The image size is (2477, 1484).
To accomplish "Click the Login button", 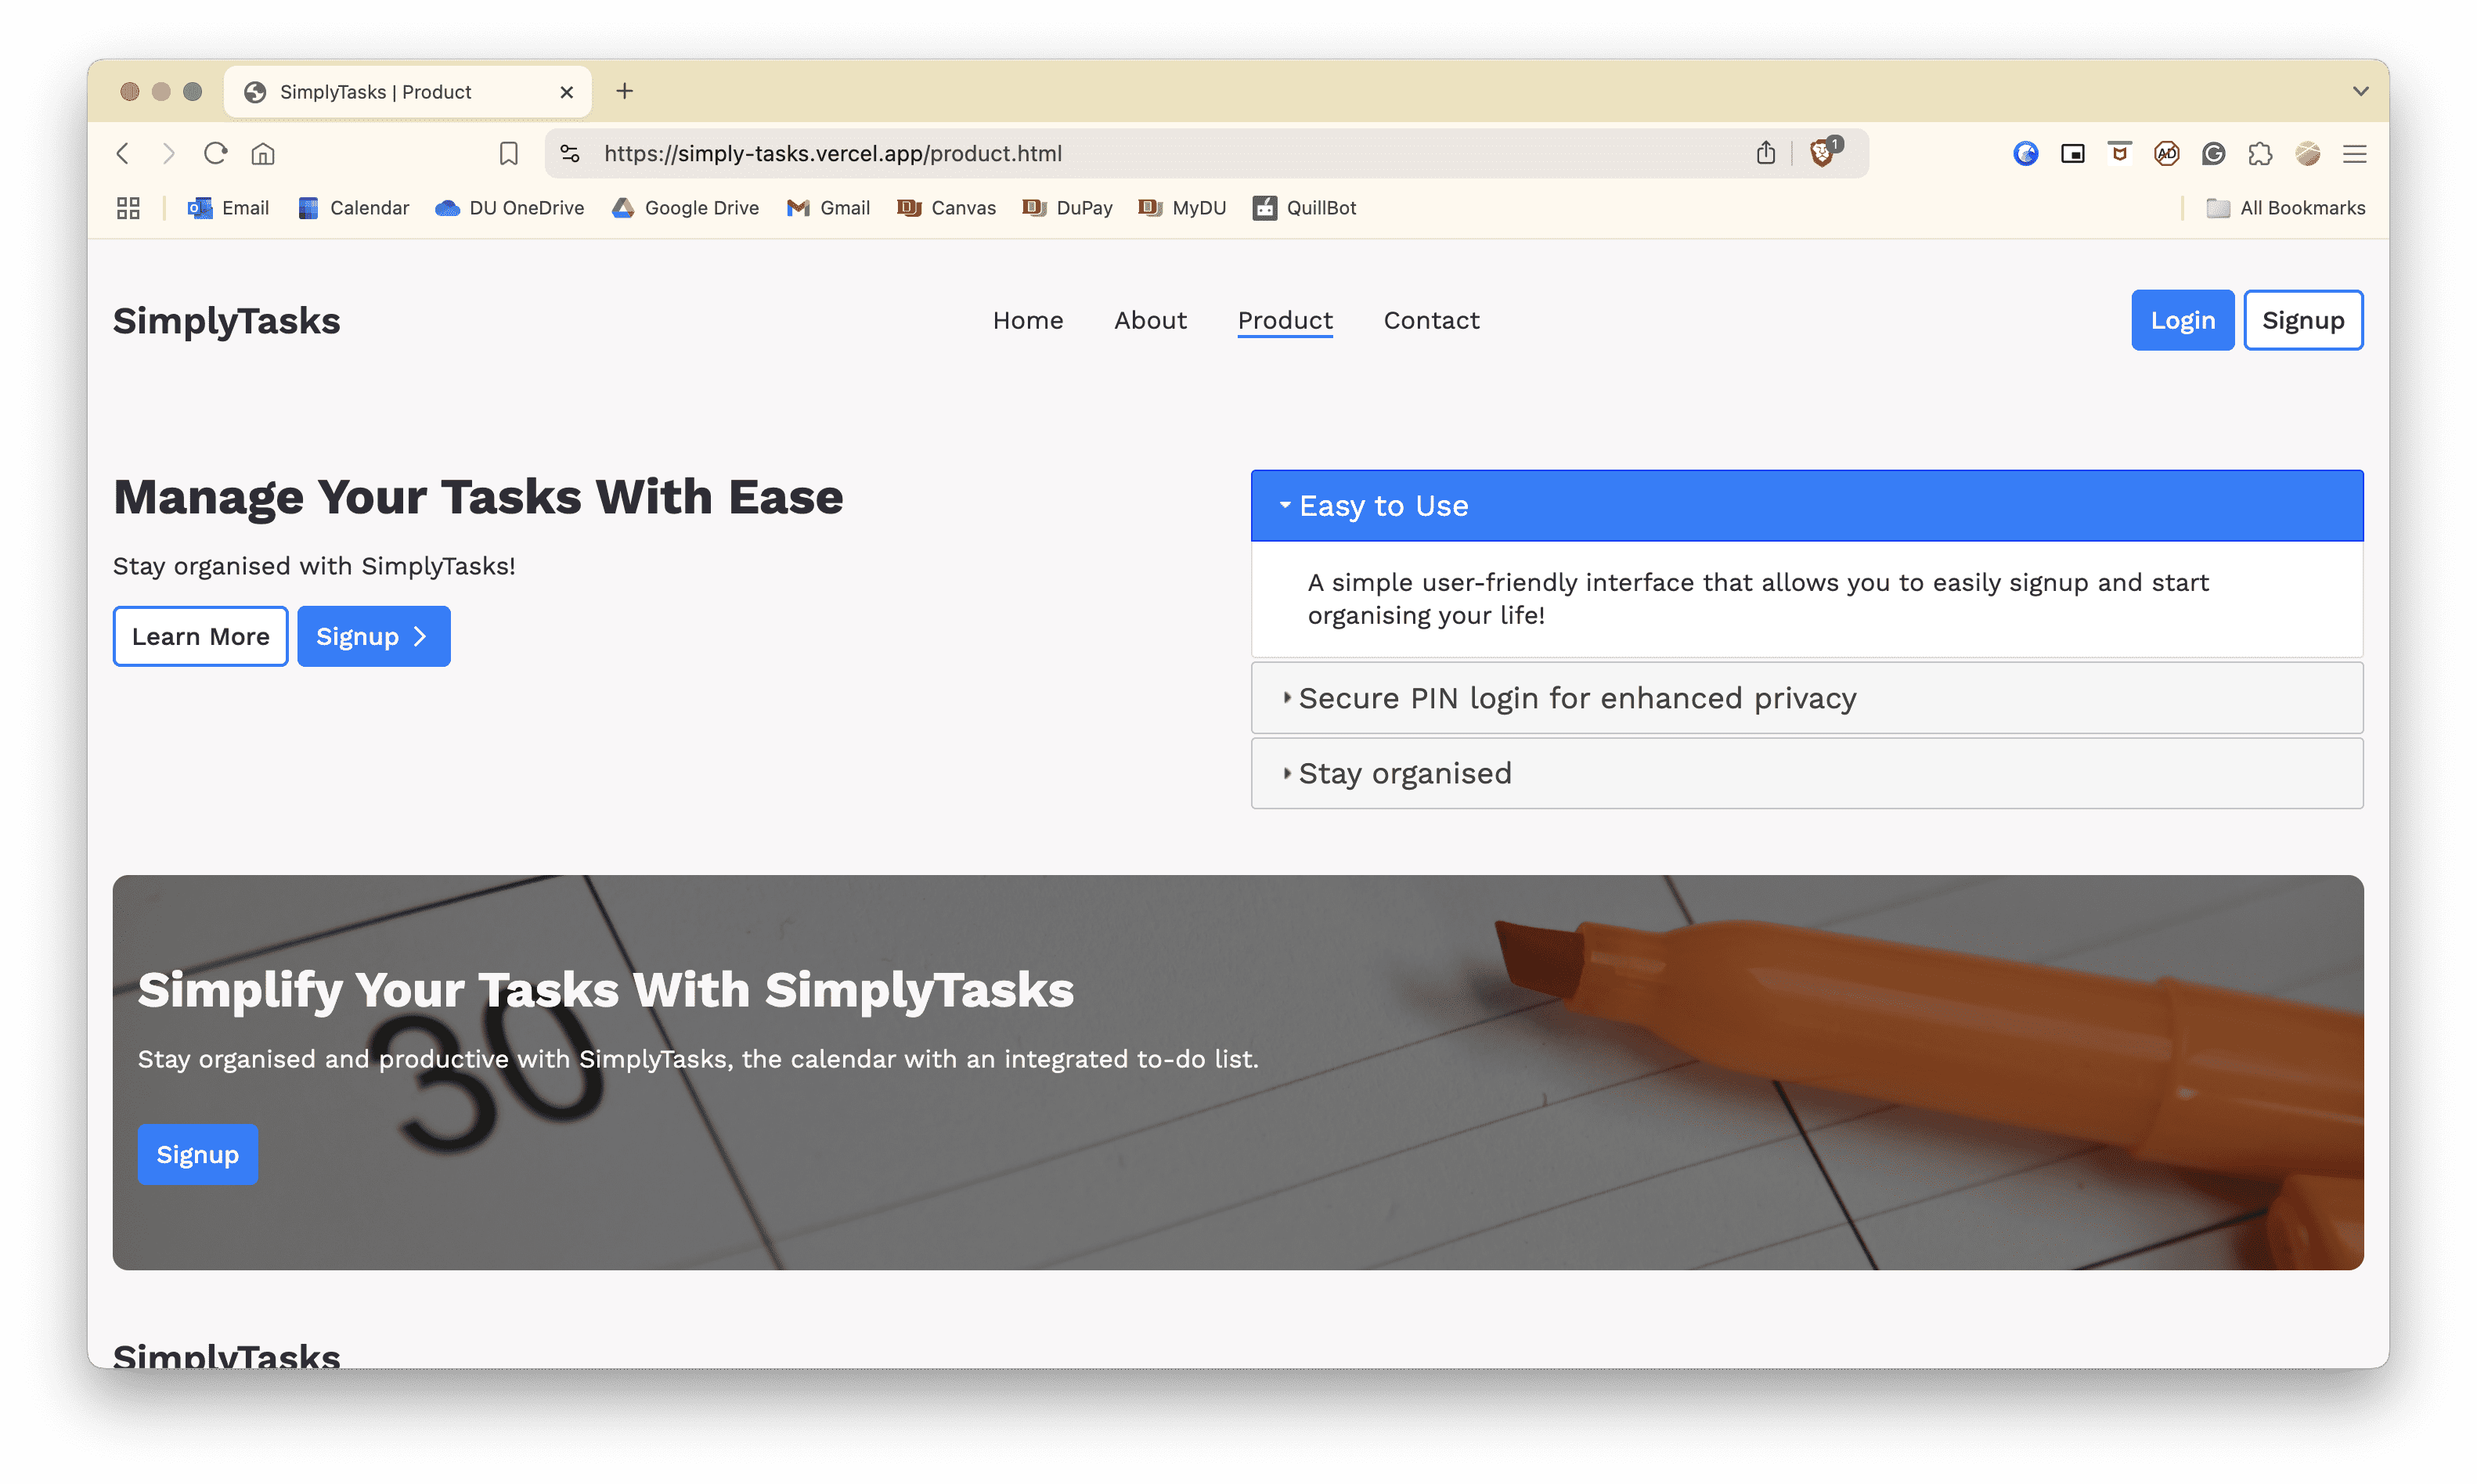I will tap(2182, 320).
